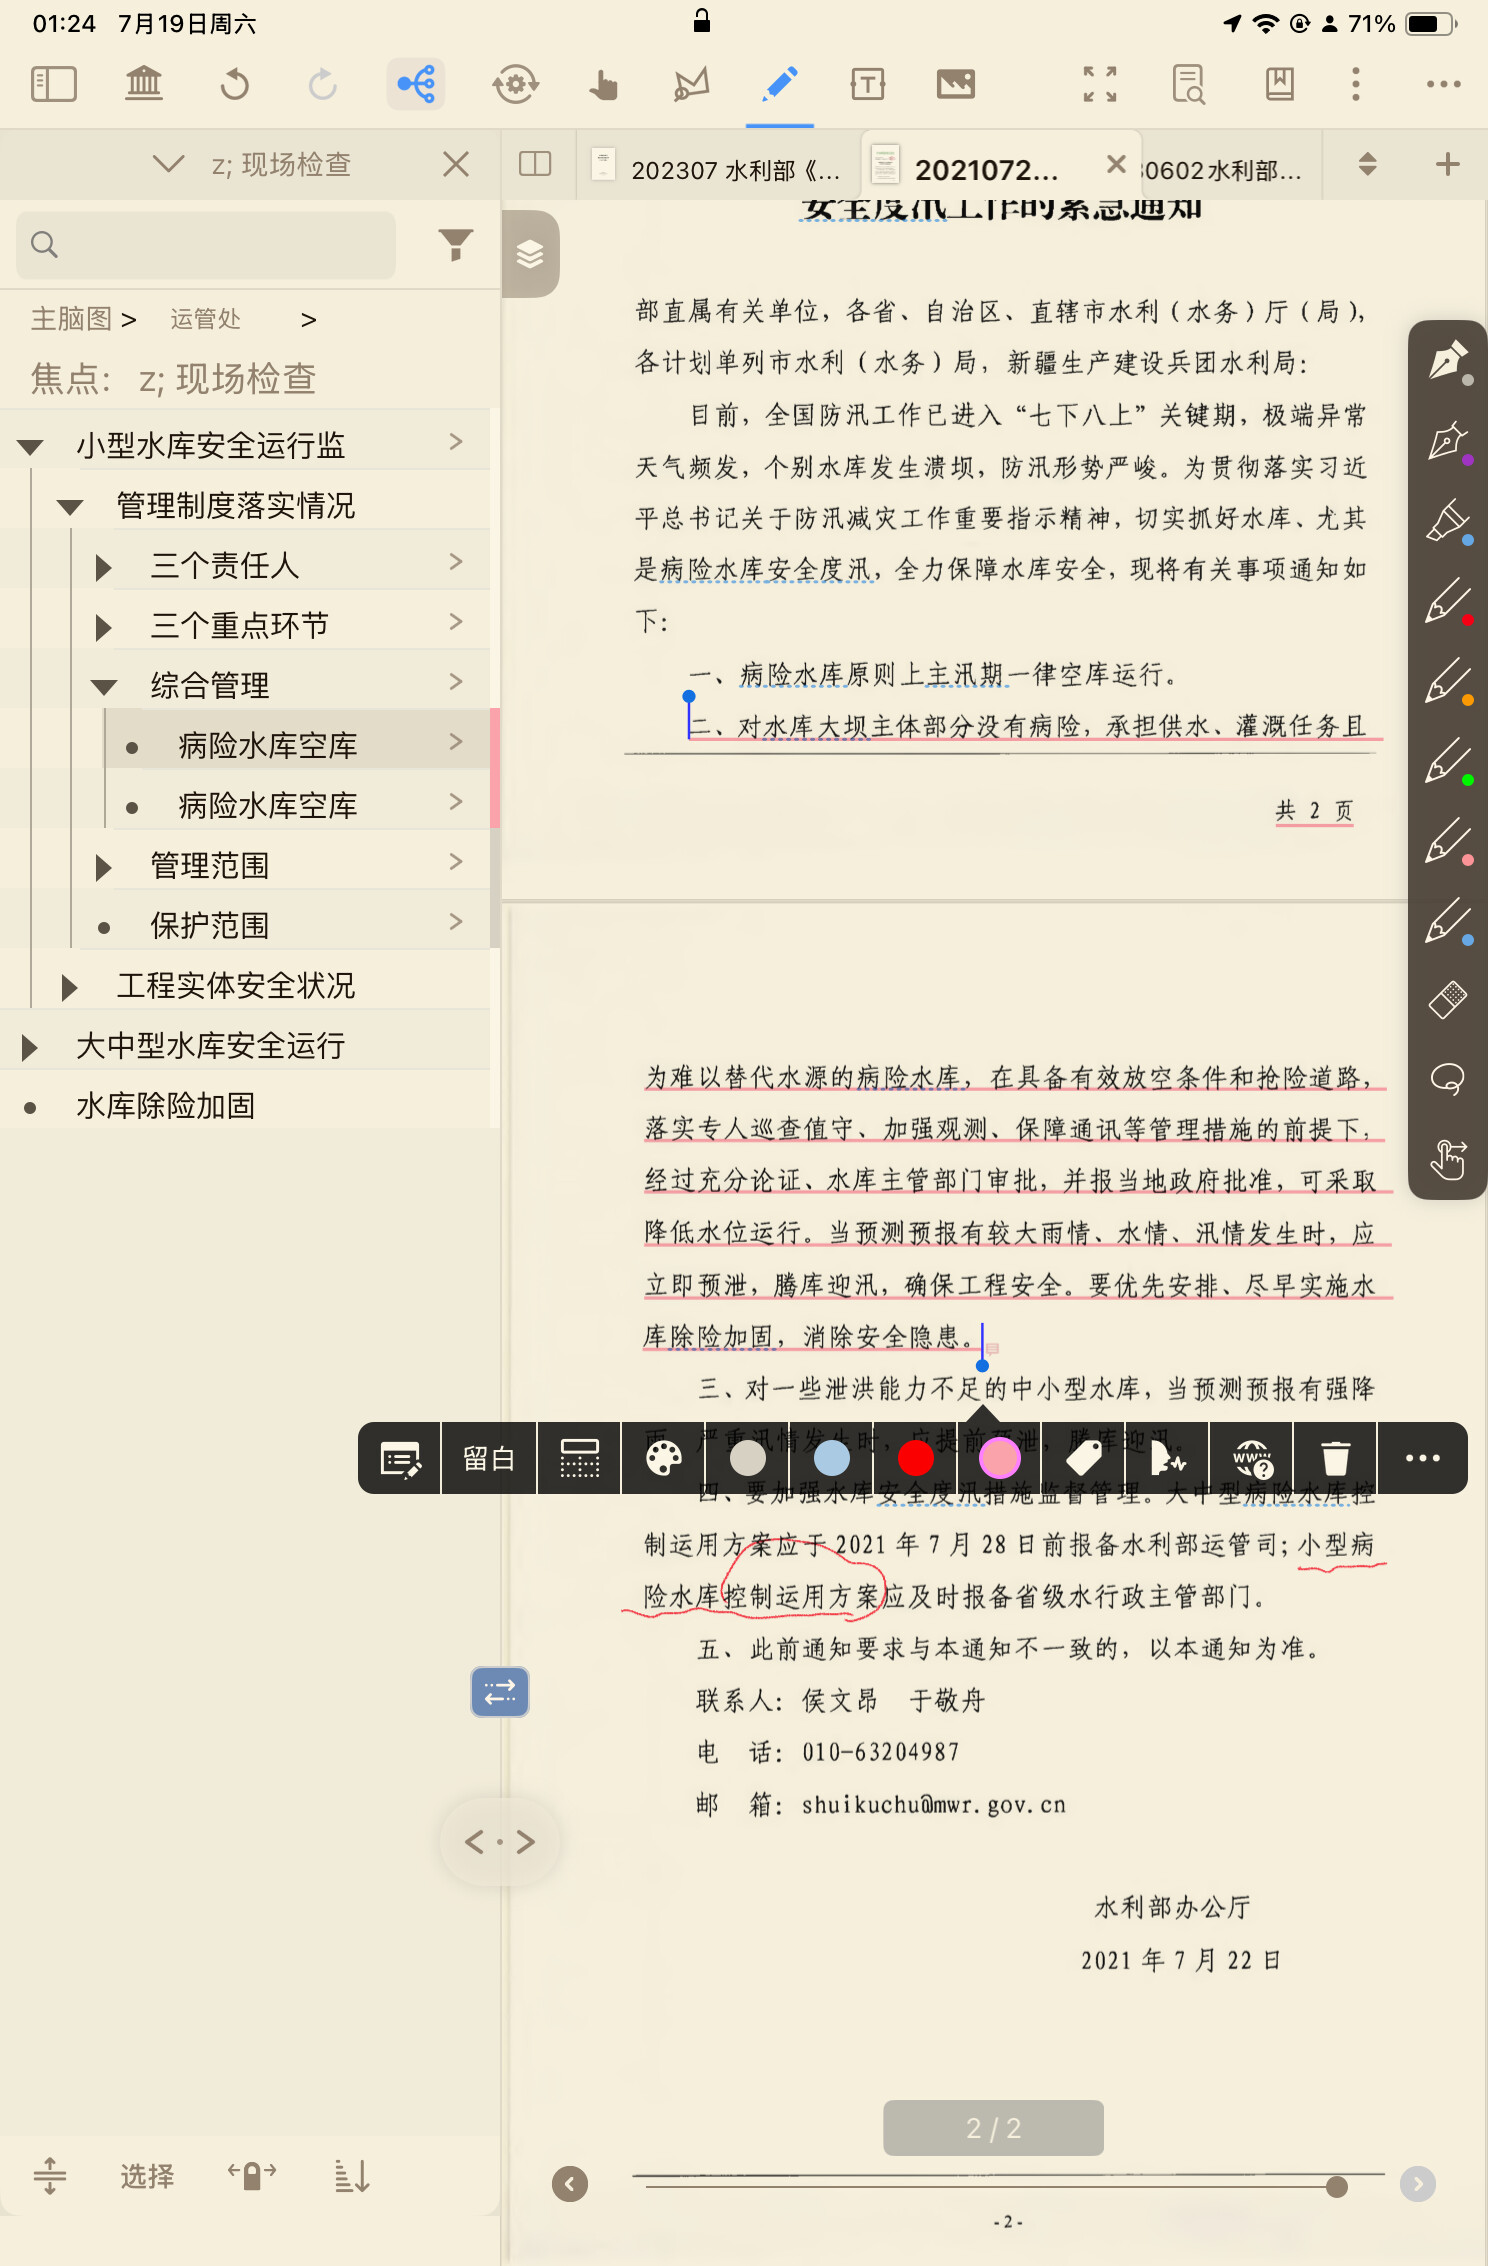The image size is (1488, 2266).
Task: Switch to the 202307 水利部 tab
Action: (x=716, y=167)
